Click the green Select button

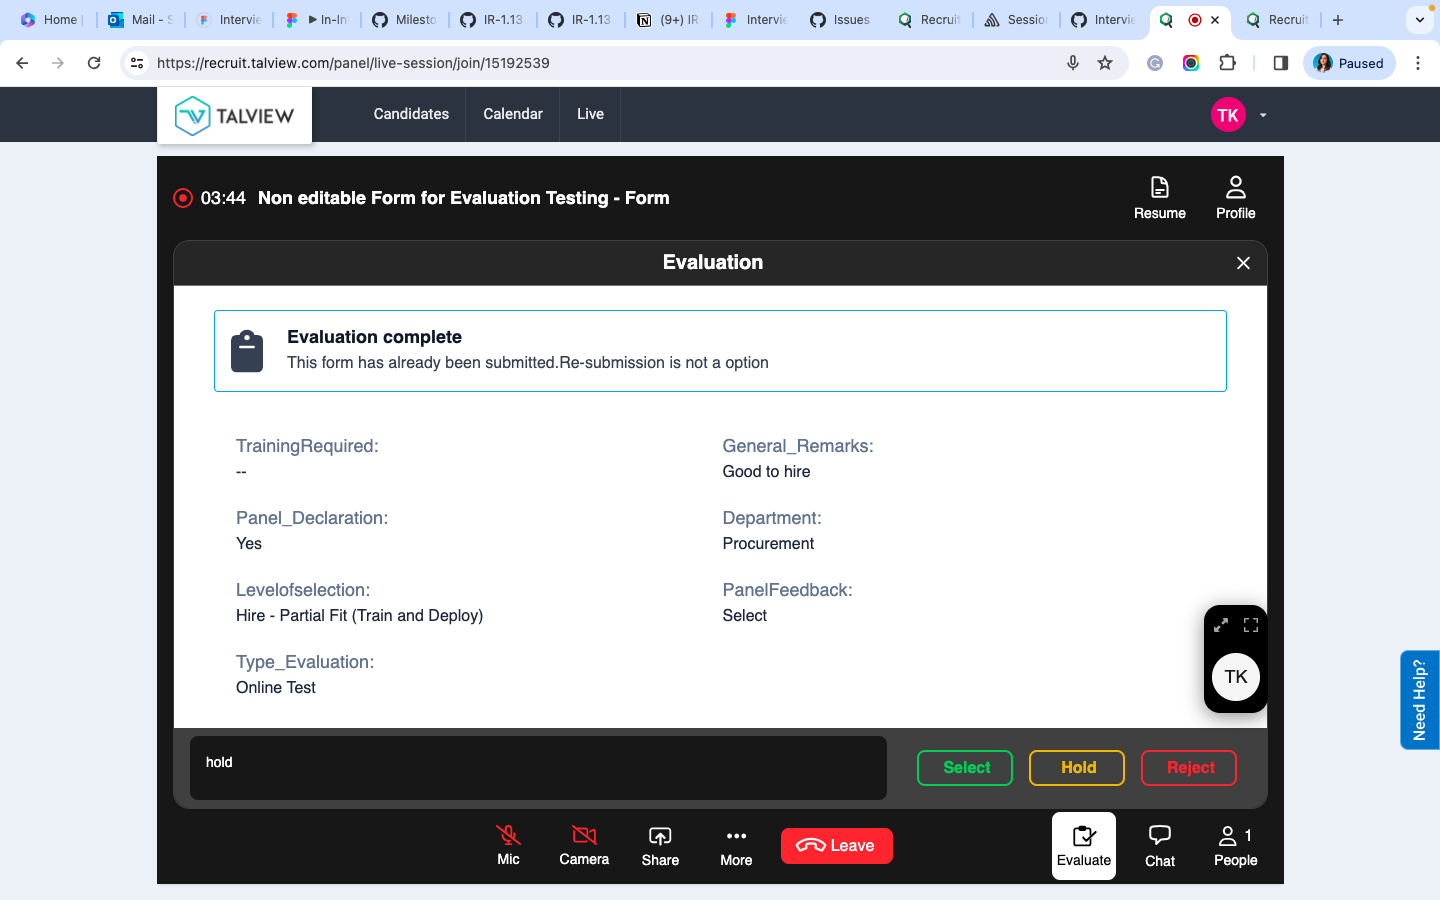(x=965, y=768)
